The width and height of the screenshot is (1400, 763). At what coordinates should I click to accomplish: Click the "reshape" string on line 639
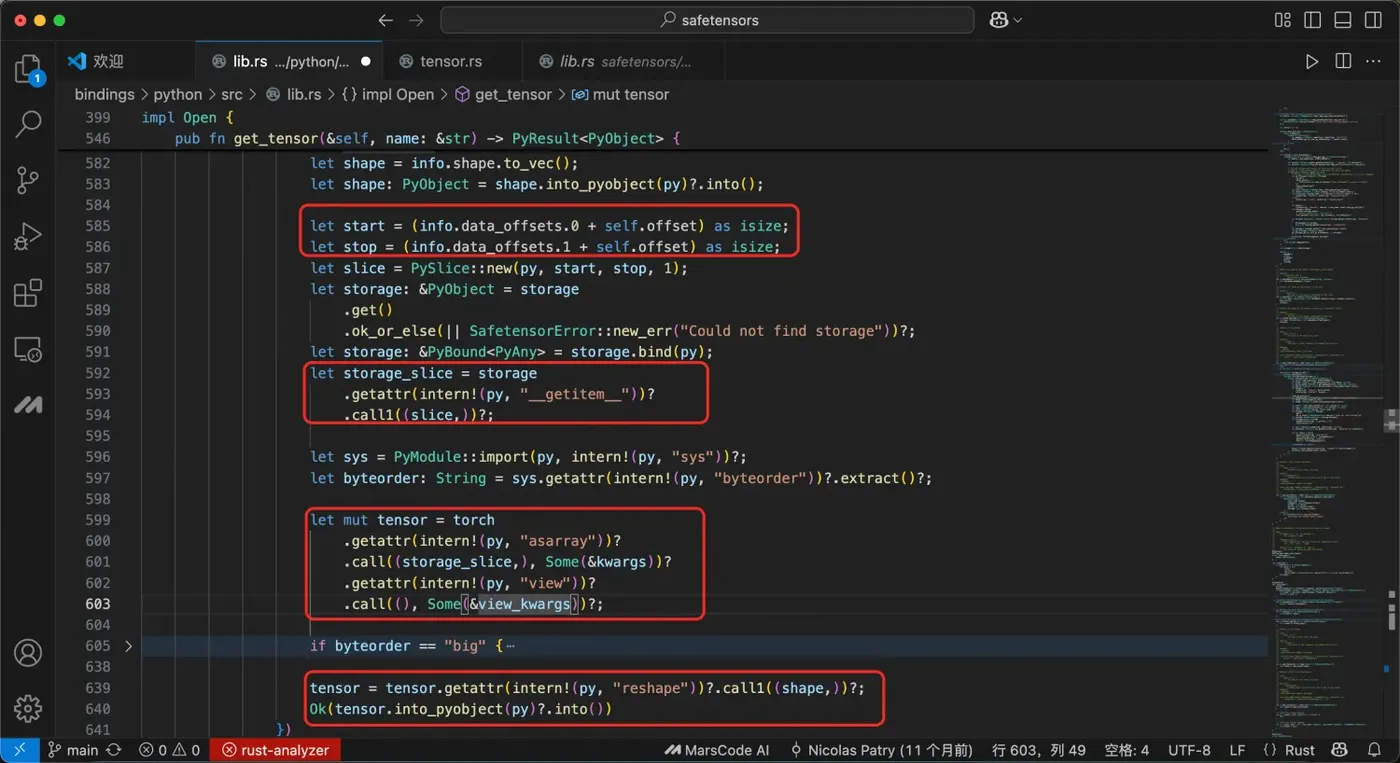[652, 688]
